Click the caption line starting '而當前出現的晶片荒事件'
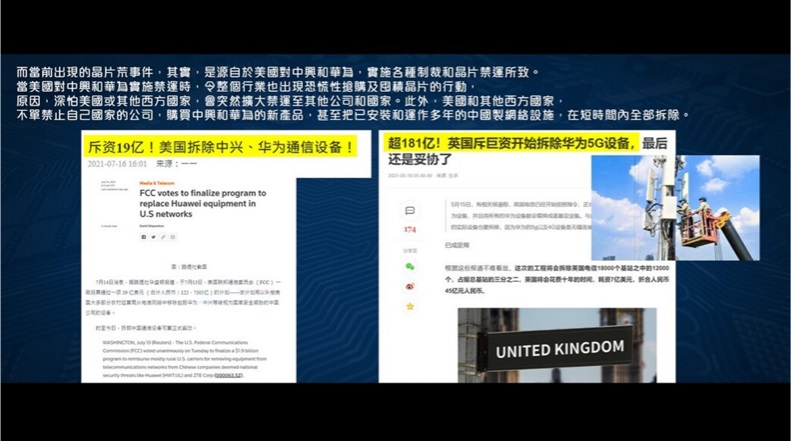The image size is (791, 441). [x=278, y=72]
